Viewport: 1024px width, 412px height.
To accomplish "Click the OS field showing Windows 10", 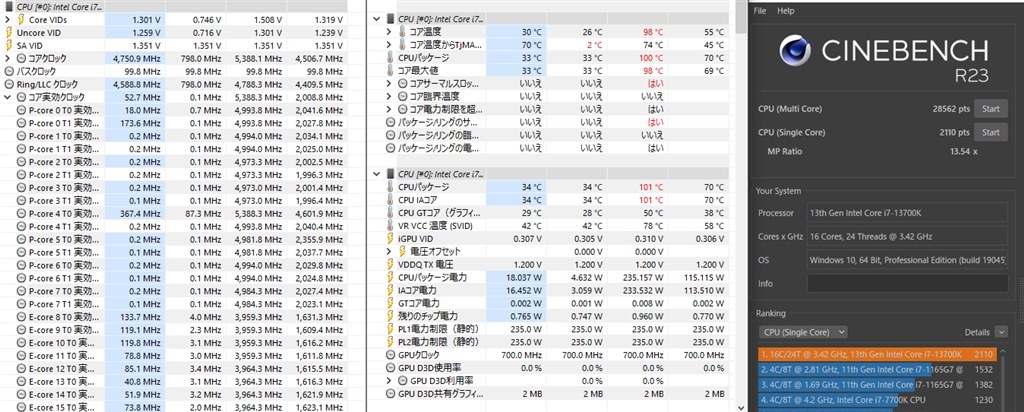I will [x=907, y=260].
